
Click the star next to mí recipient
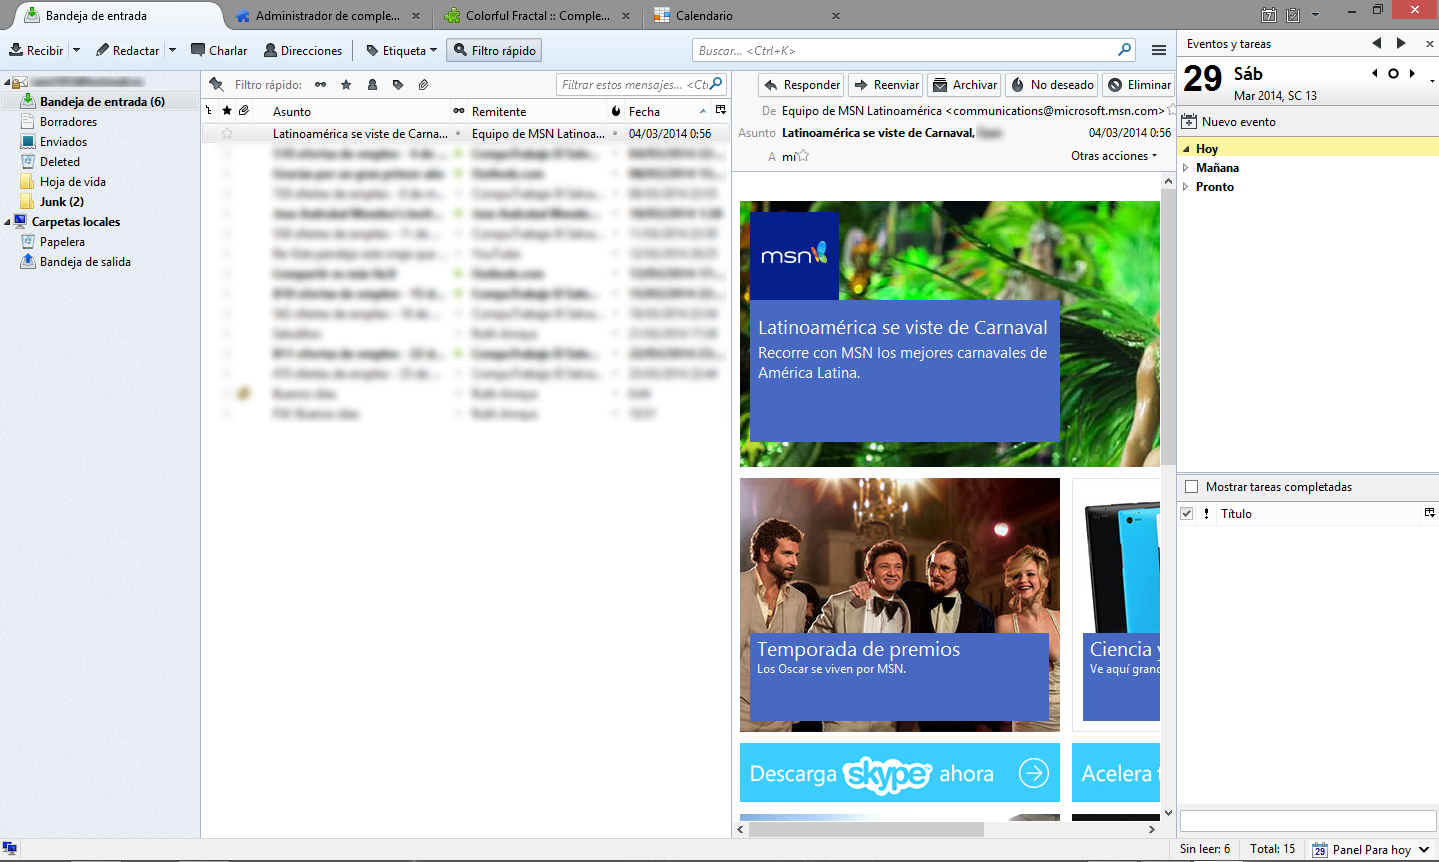tap(803, 156)
